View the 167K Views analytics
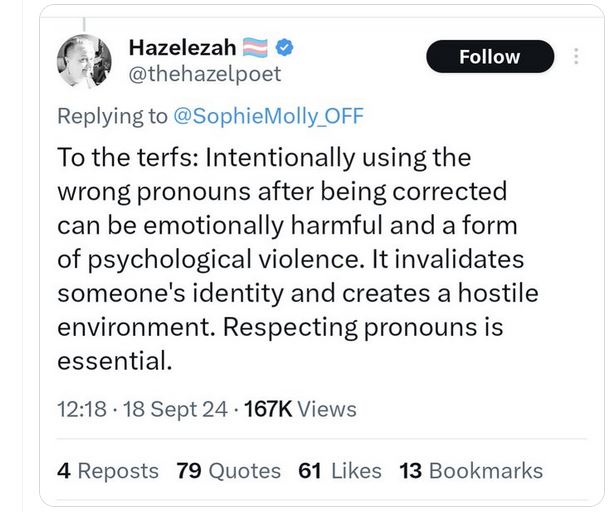The image size is (615, 512). pyautogui.click(x=299, y=408)
